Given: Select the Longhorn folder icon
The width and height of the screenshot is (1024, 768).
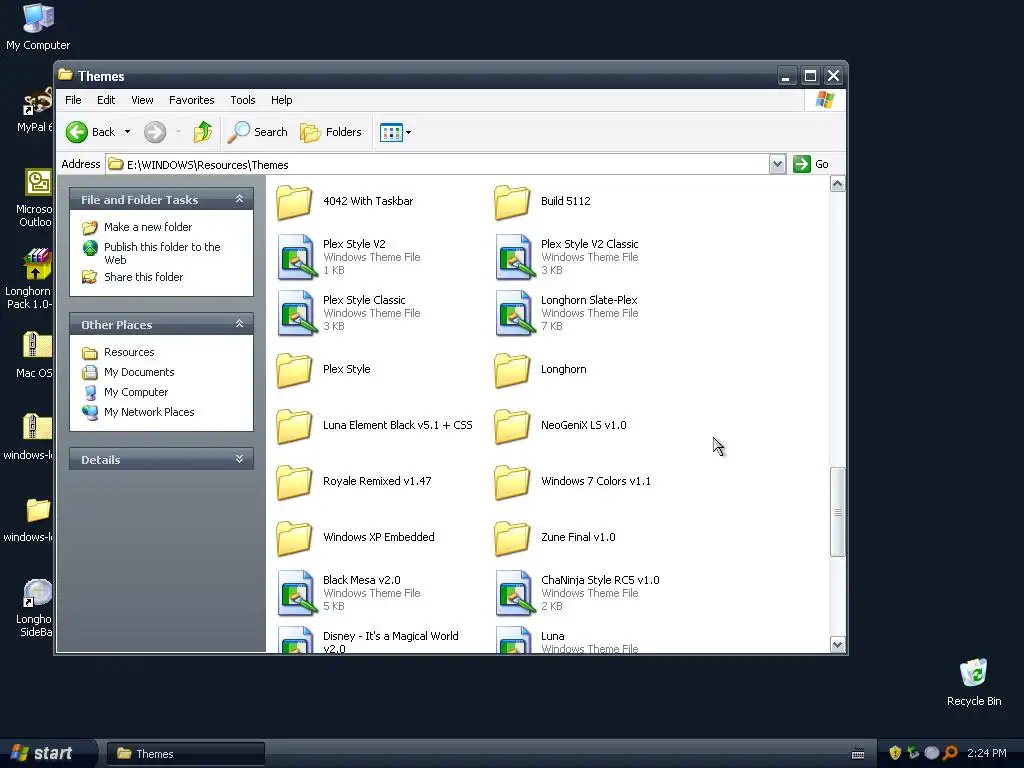Looking at the screenshot, I should (x=512, y=370).
